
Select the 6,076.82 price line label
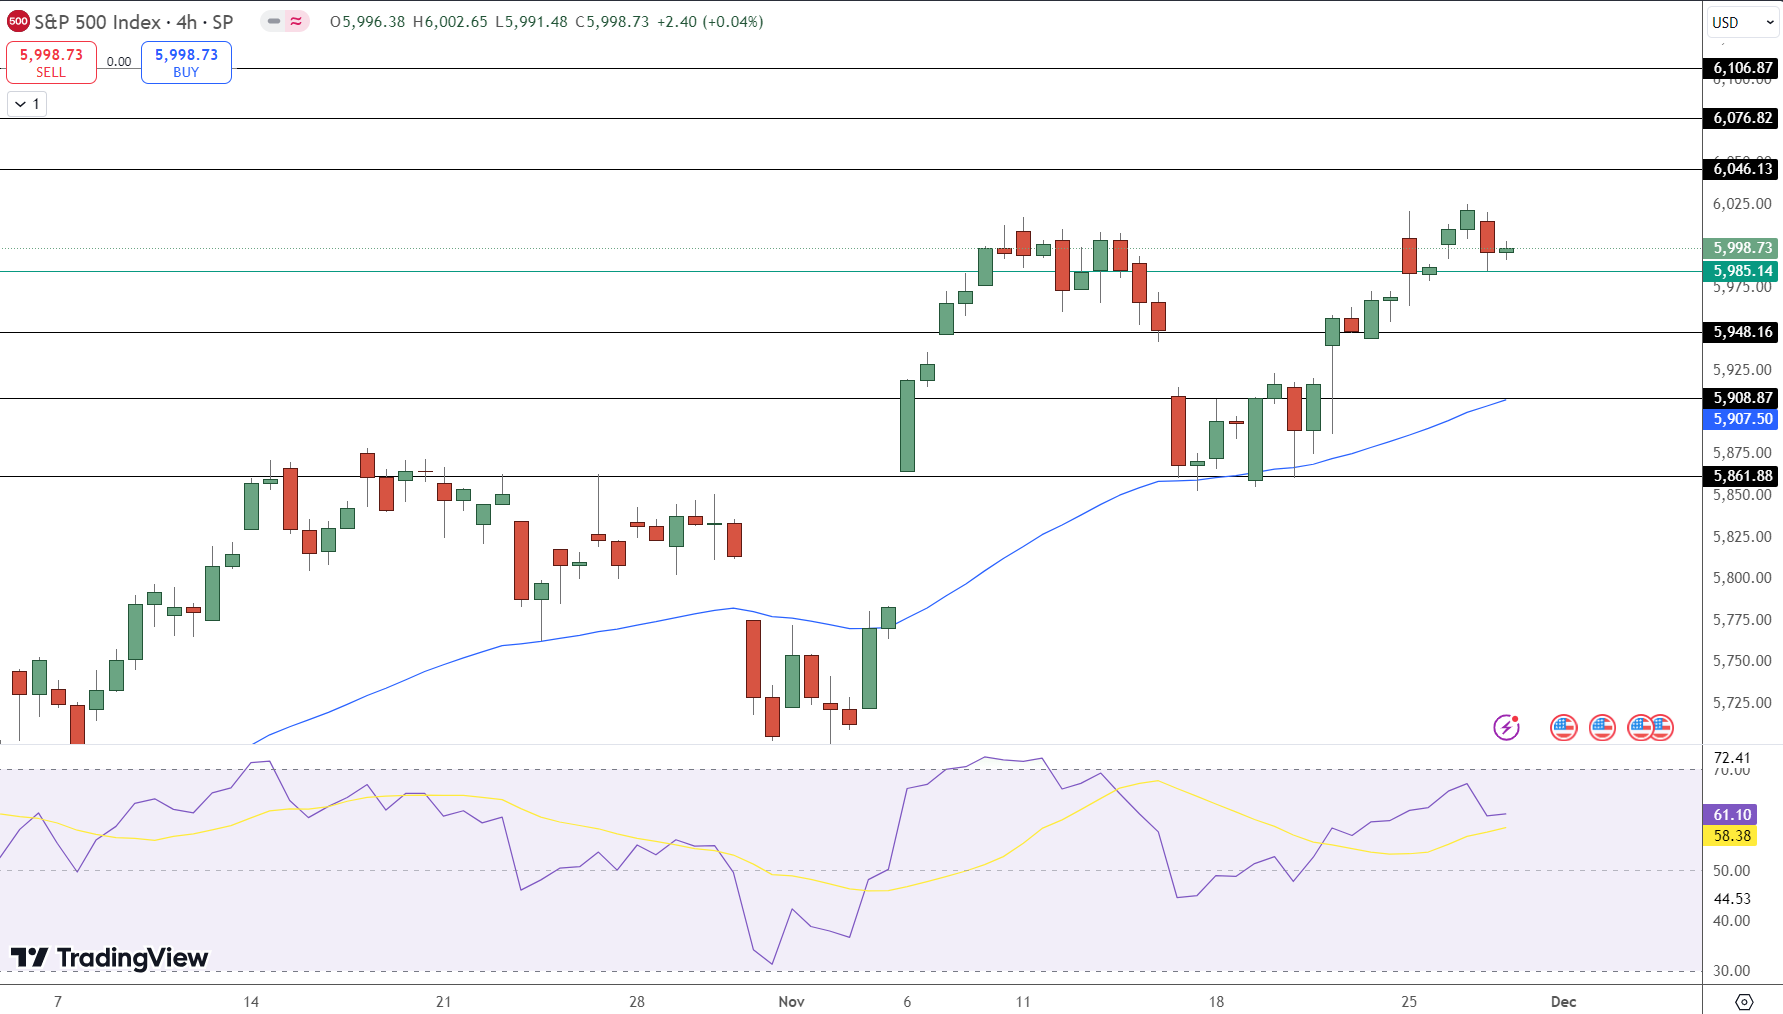pyautogui.click(x=1742, y=118)
